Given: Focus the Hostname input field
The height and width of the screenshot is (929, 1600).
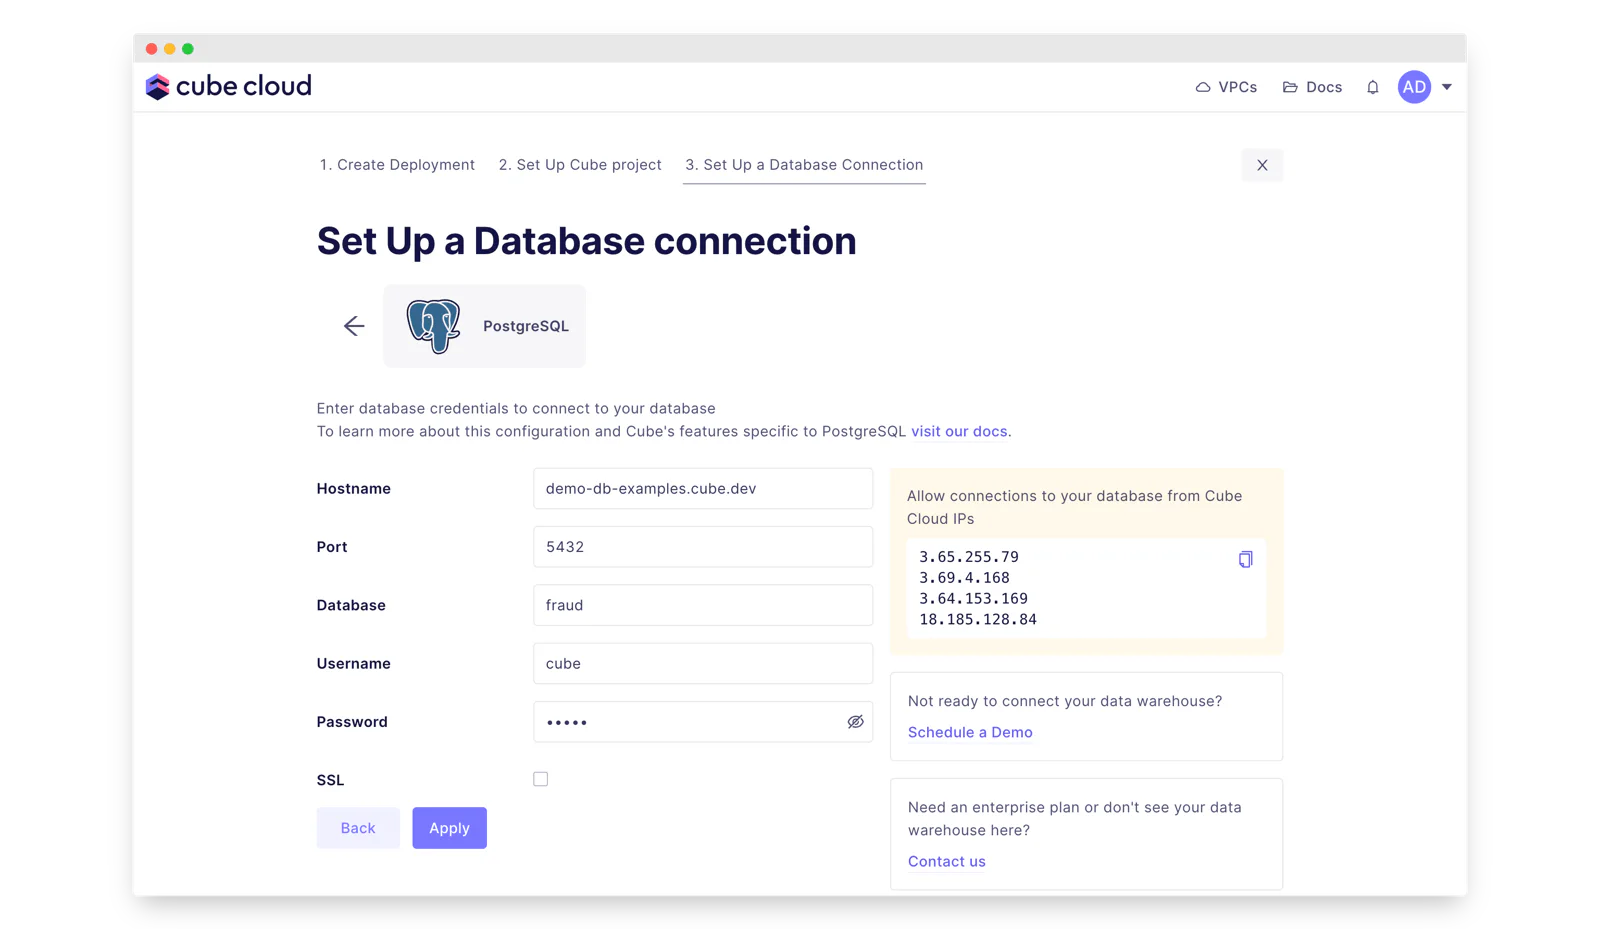Looking at the screenshot, I should point(703,489).
